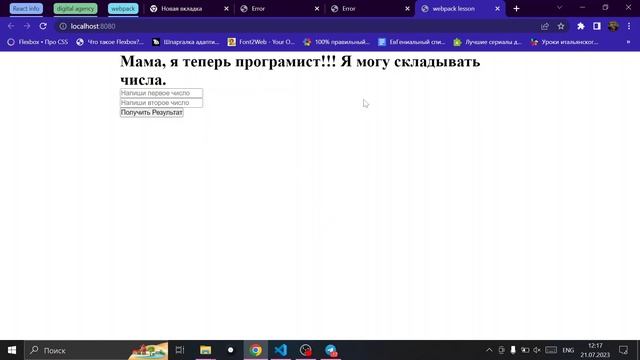Viewport: 640px width, 360px height.
Task: Open Chrome extensions puzzle icon
Action: pos(581,26)
